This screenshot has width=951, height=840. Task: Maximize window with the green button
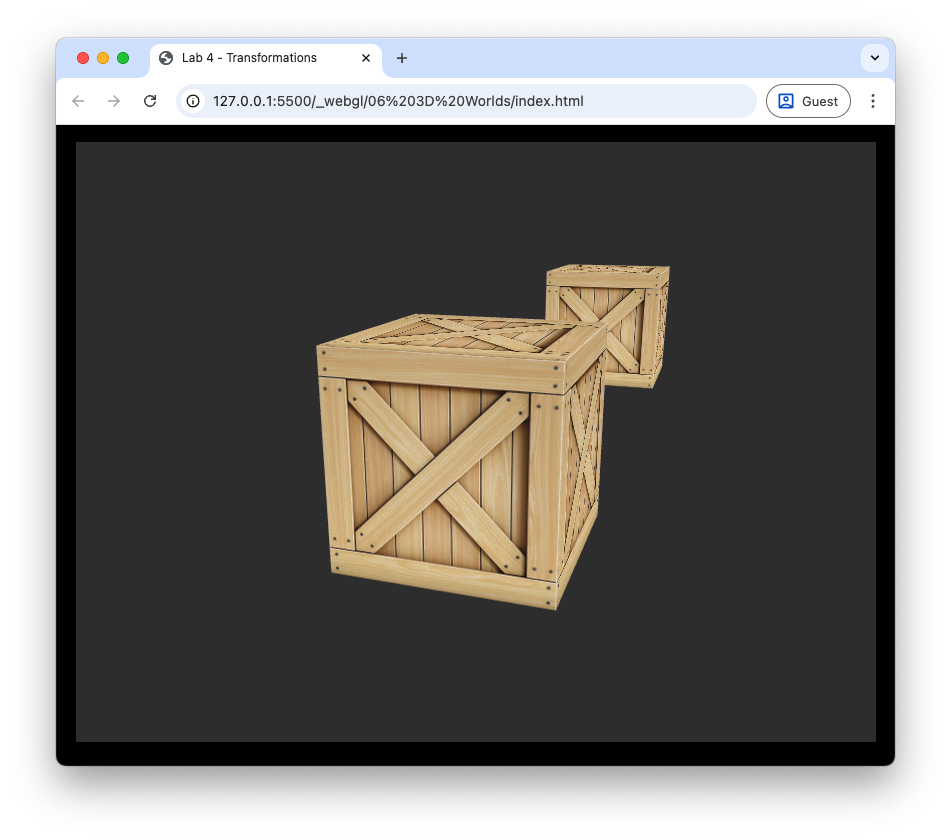point(123,58)
